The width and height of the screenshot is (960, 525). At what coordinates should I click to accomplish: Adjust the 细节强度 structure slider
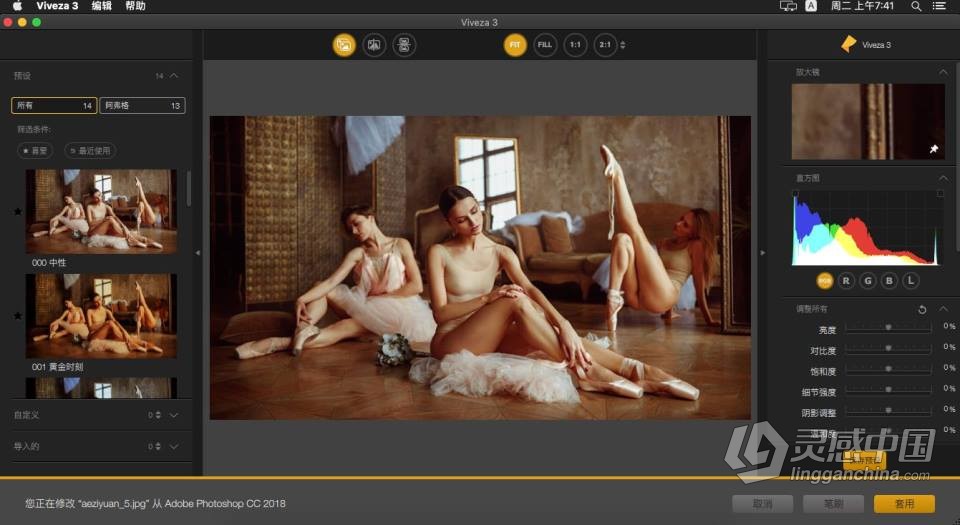point(888,390)
